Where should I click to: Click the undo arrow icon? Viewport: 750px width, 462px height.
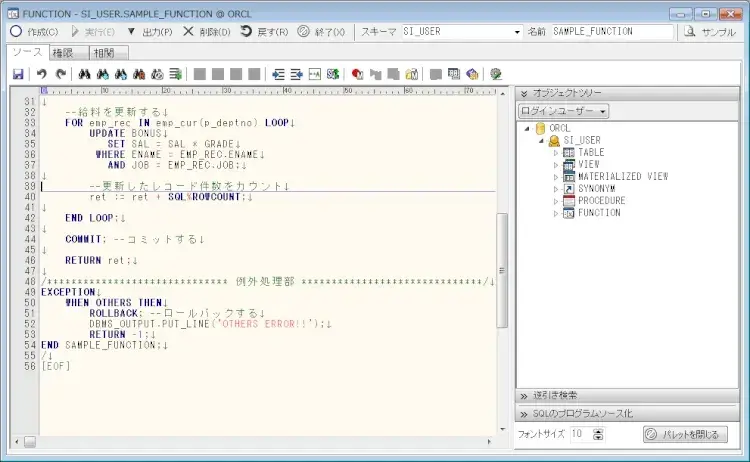[42, 74]
